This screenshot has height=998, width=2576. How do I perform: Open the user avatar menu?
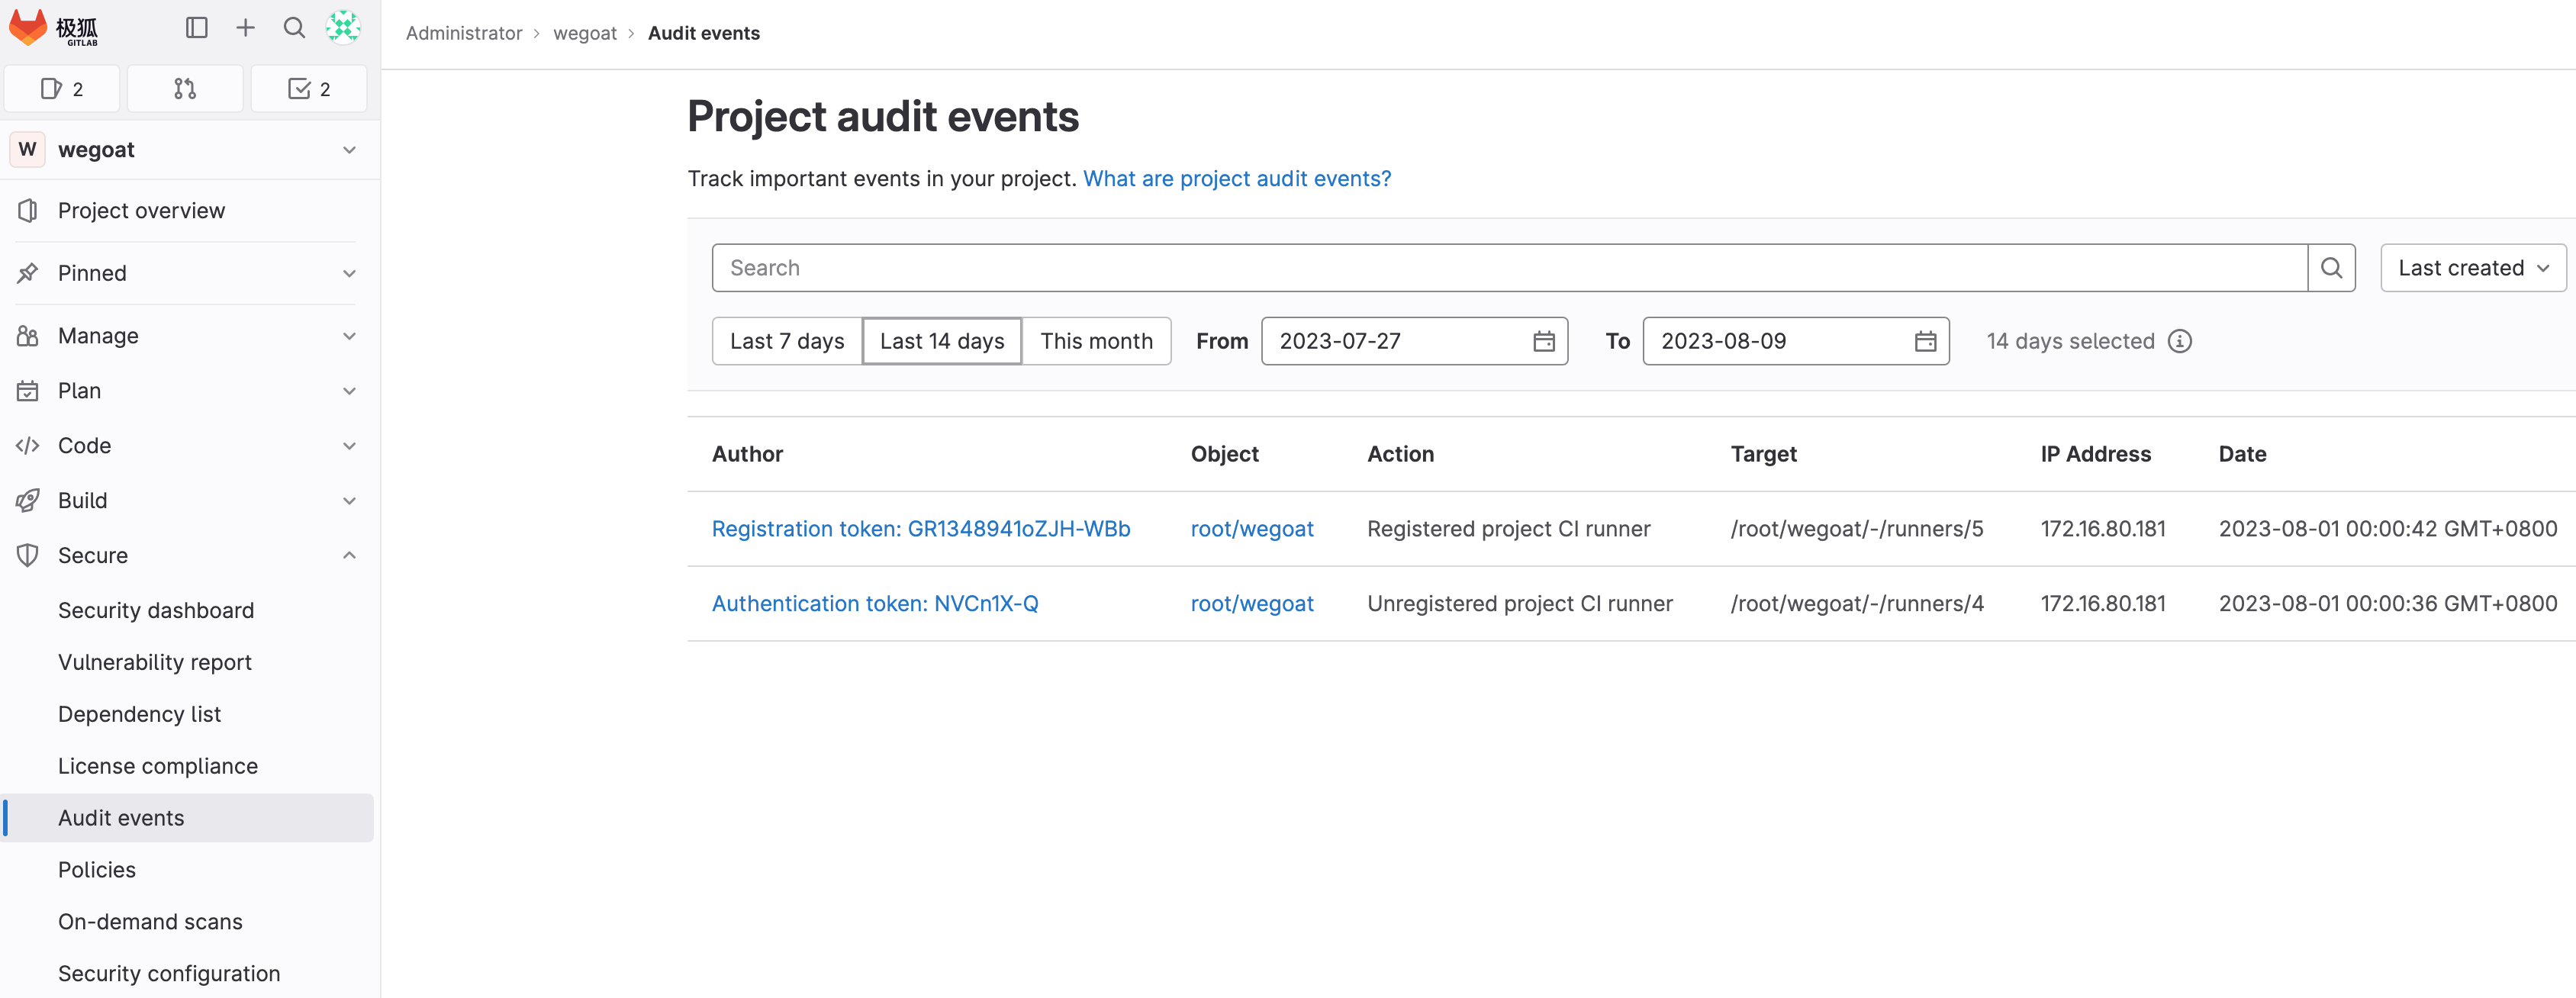(x=343, y=28)
